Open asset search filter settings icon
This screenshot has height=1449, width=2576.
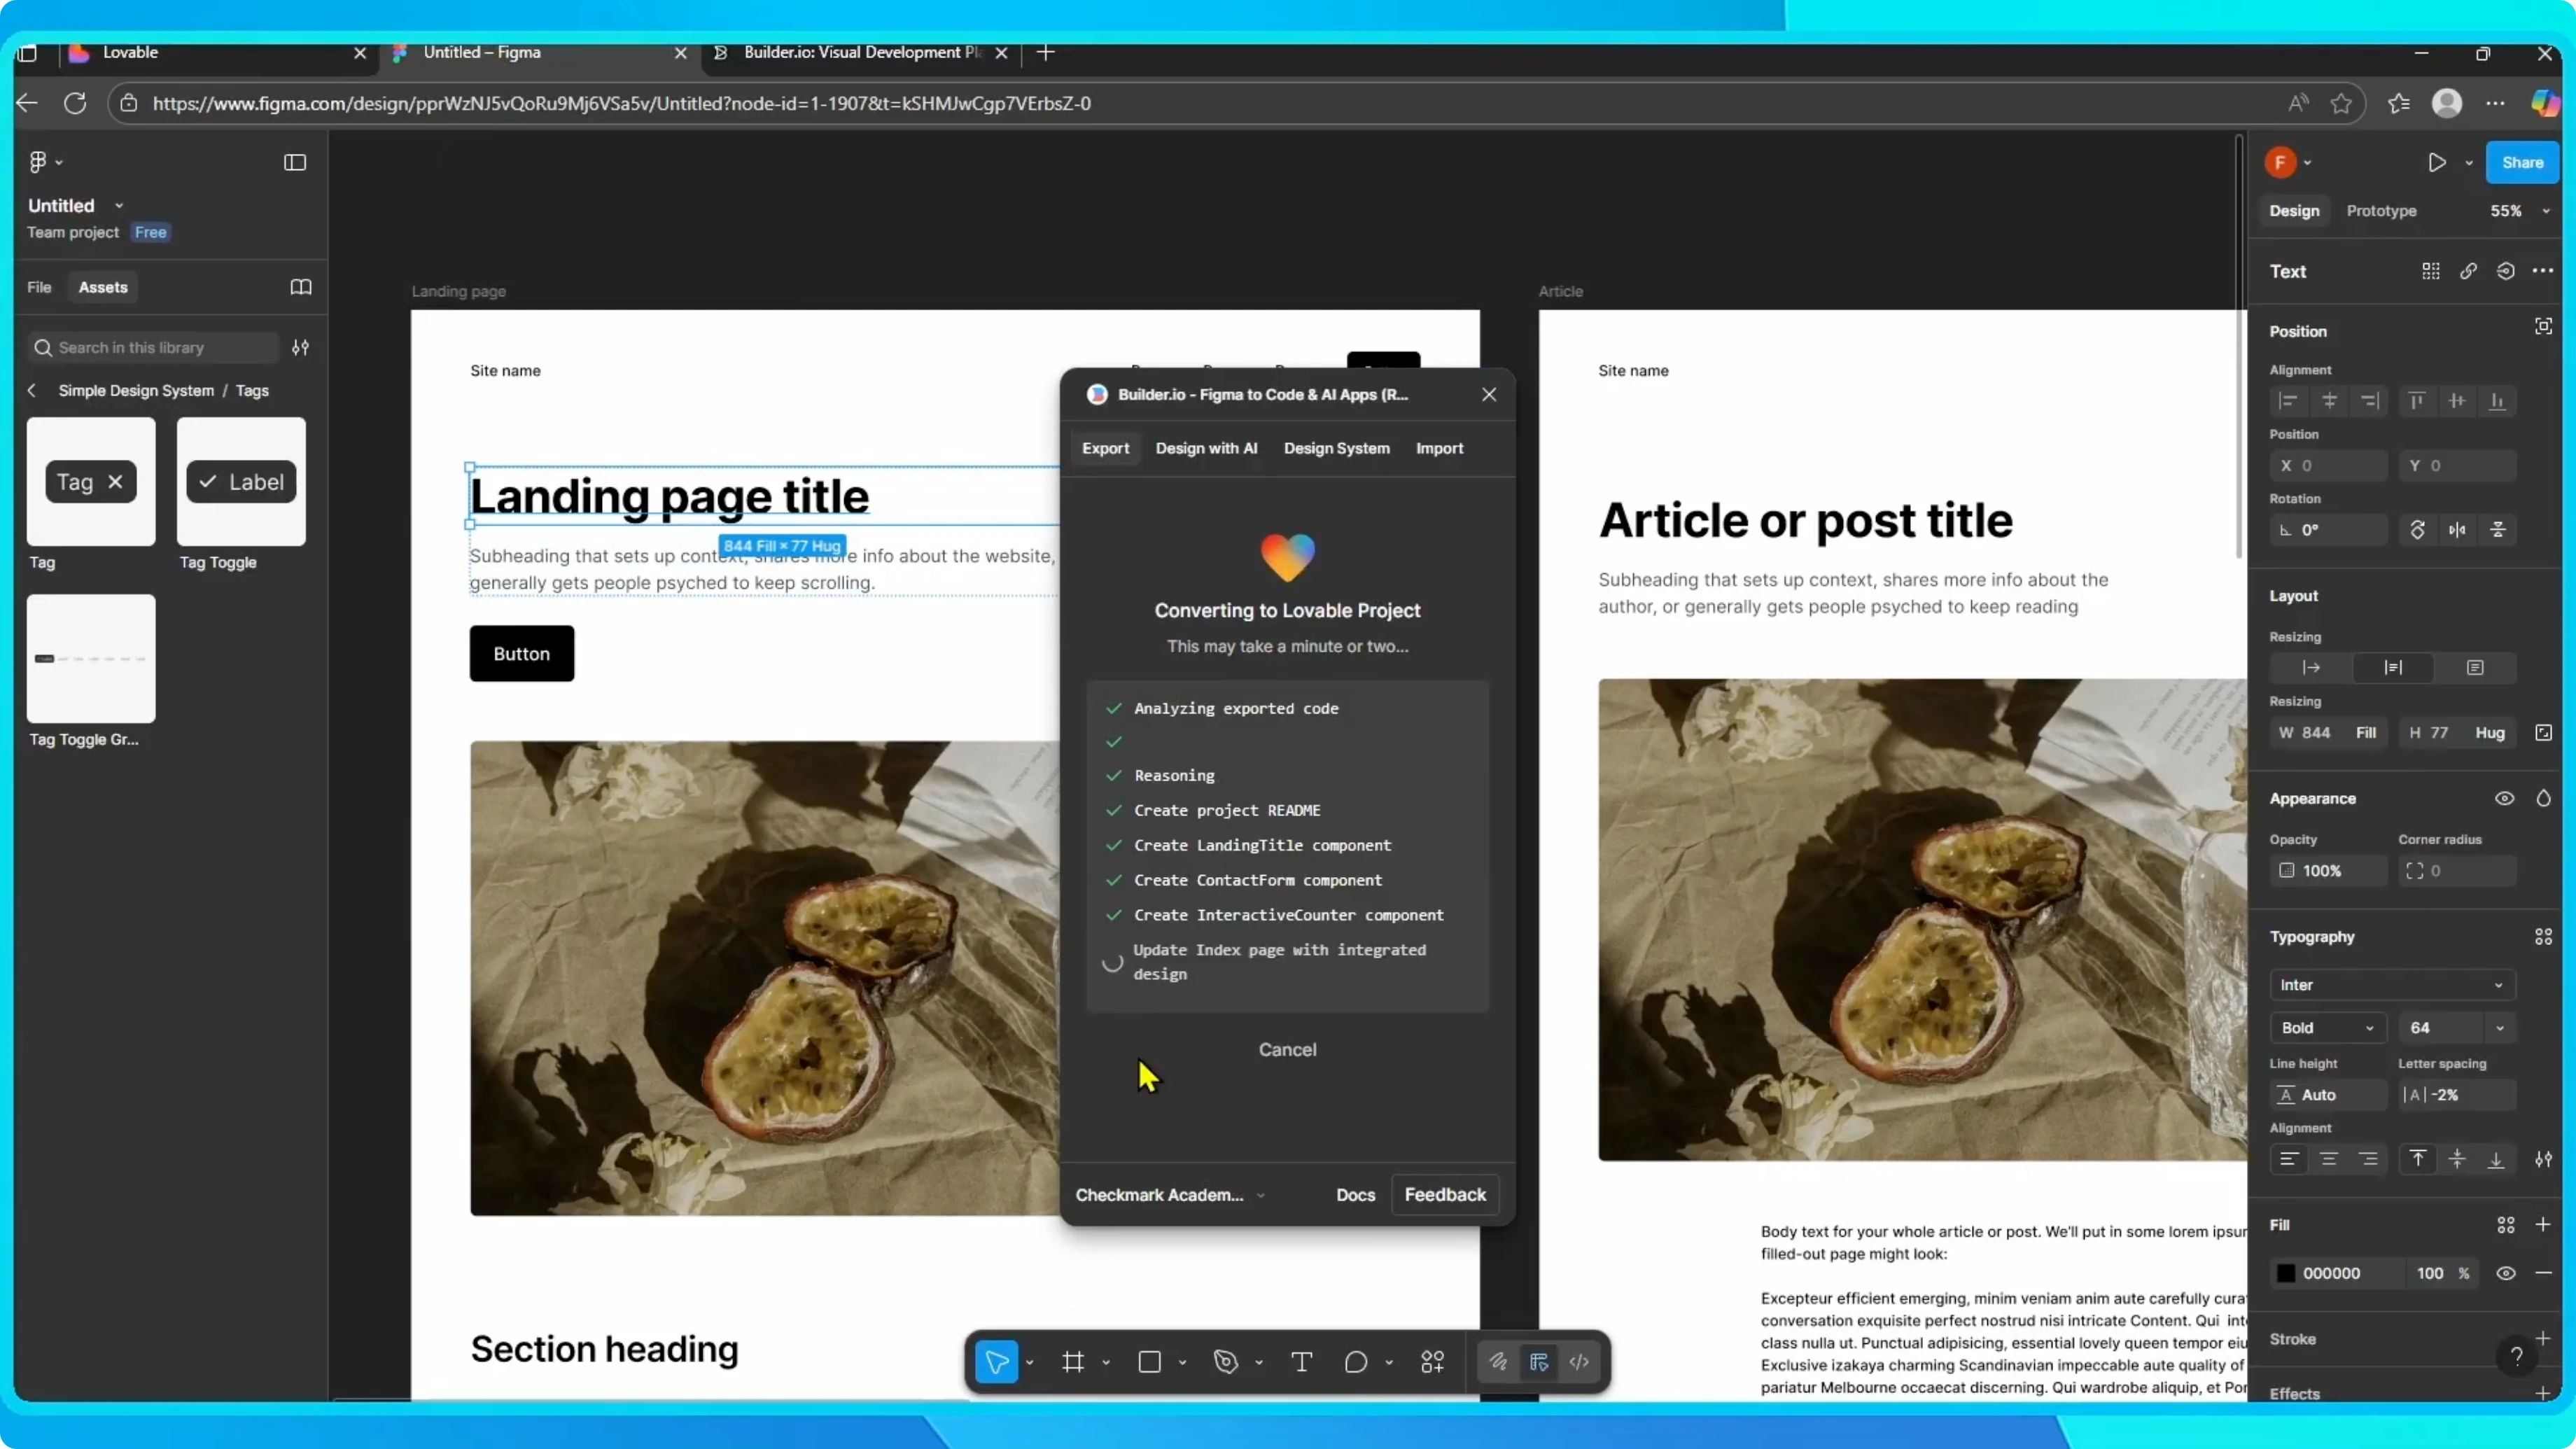point(300,347)
